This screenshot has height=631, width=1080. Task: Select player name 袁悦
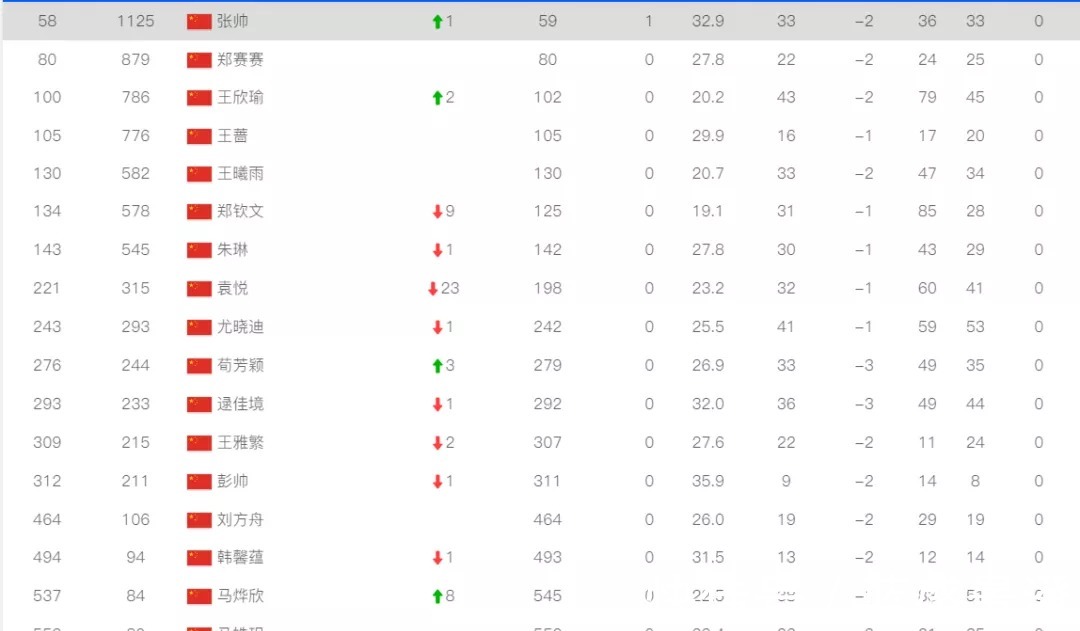[233, 289]
